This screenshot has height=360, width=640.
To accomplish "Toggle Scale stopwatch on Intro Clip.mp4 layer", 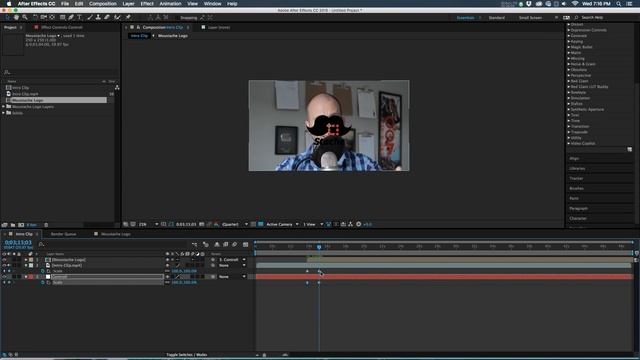I will coord(43,271).
